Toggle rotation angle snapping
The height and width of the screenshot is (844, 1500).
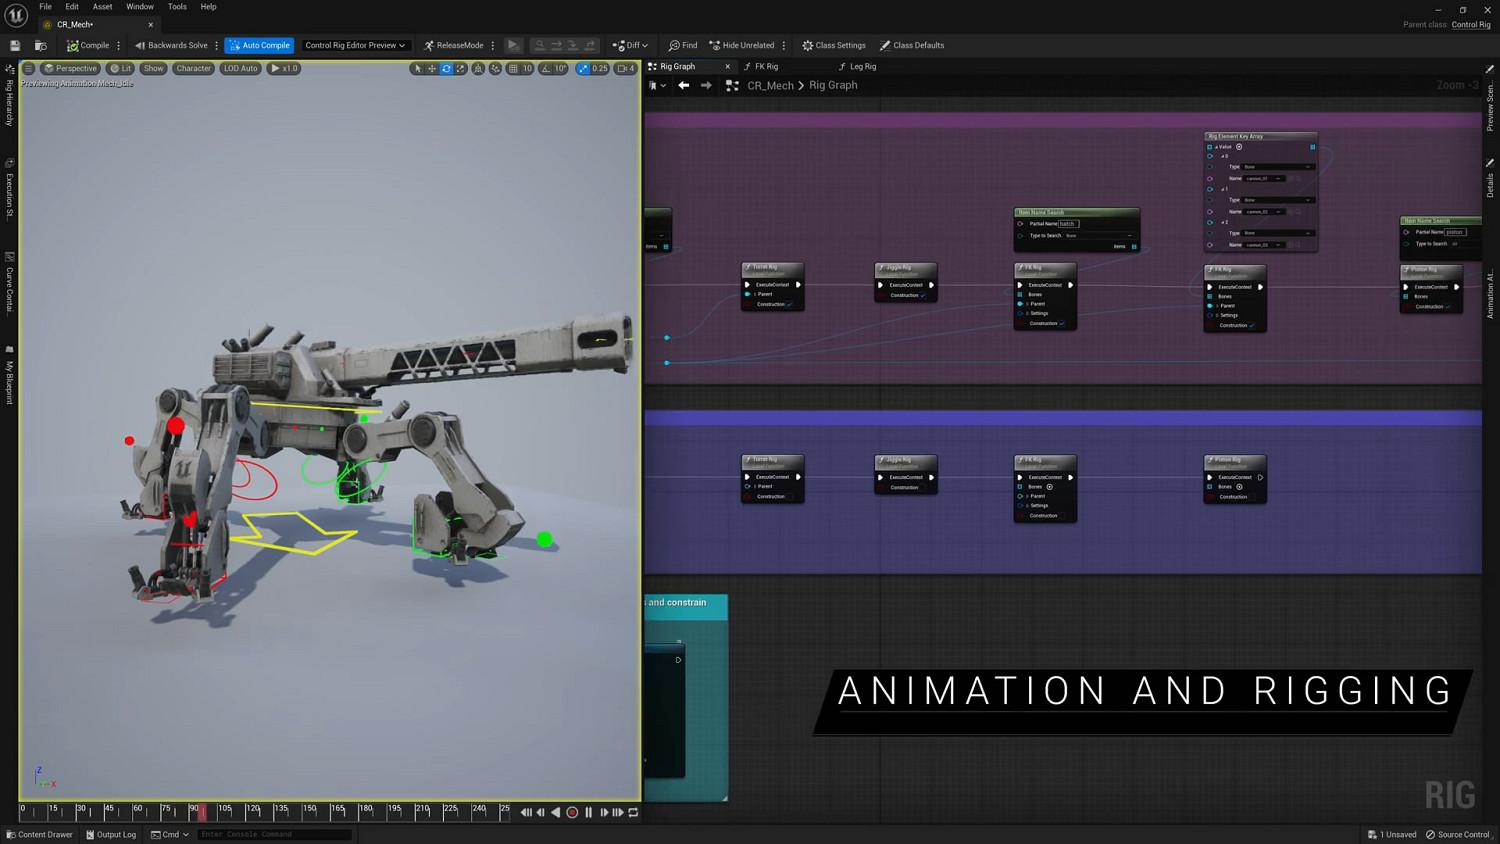tap(546, 69)
